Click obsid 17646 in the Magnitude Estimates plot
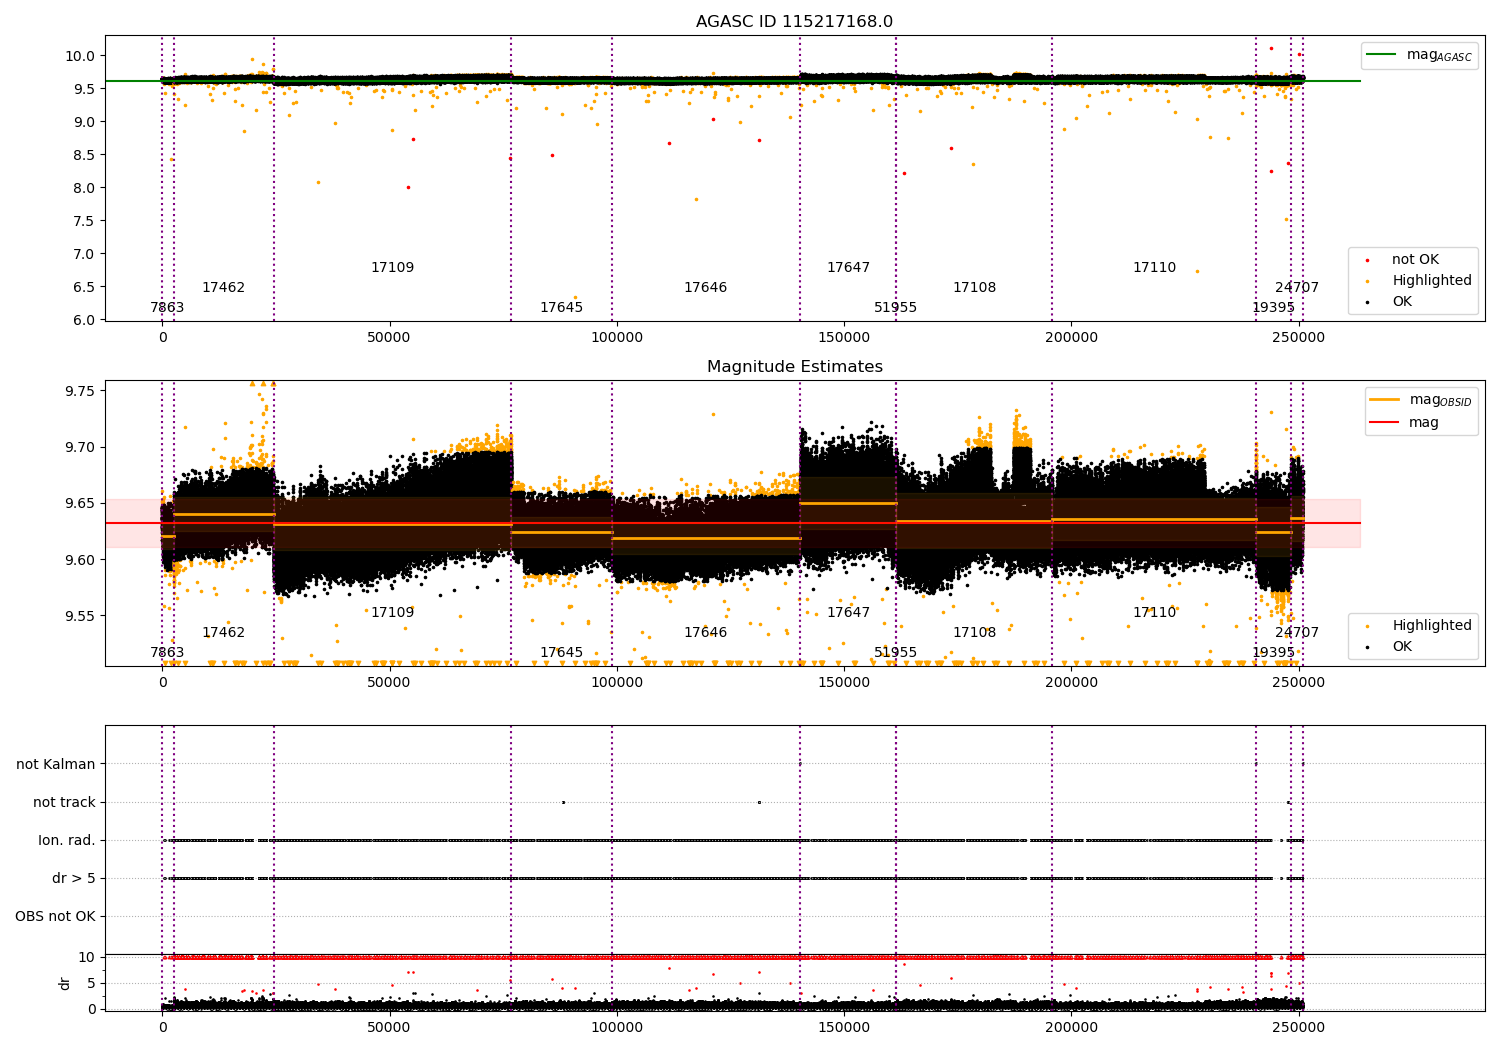The width and height of the screenshot is (1500, 1050). pos(705,633)
